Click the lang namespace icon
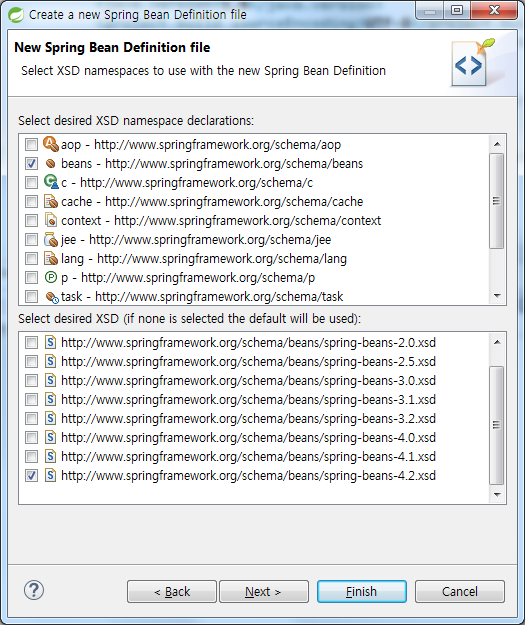Image resolution: width=525 pixels, height=625 pixels. click(x=51, y=258)
